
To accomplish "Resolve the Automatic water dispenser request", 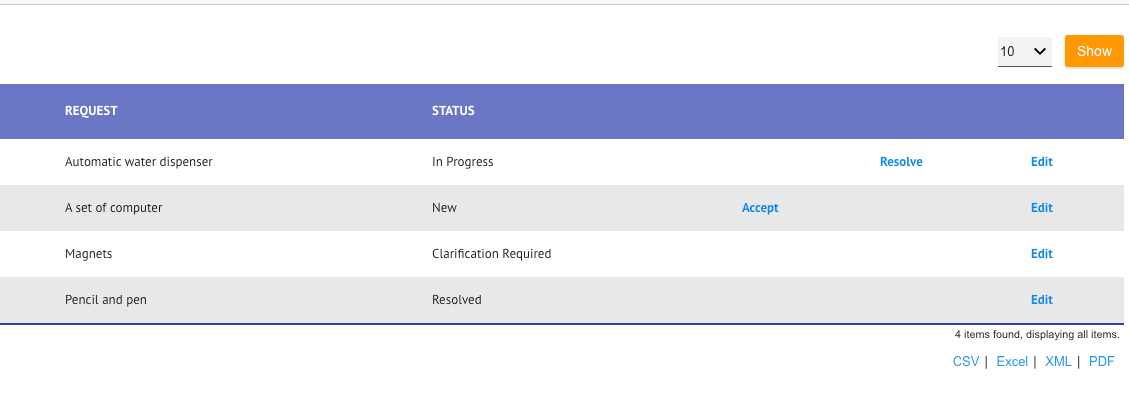I will click(901, 162).
